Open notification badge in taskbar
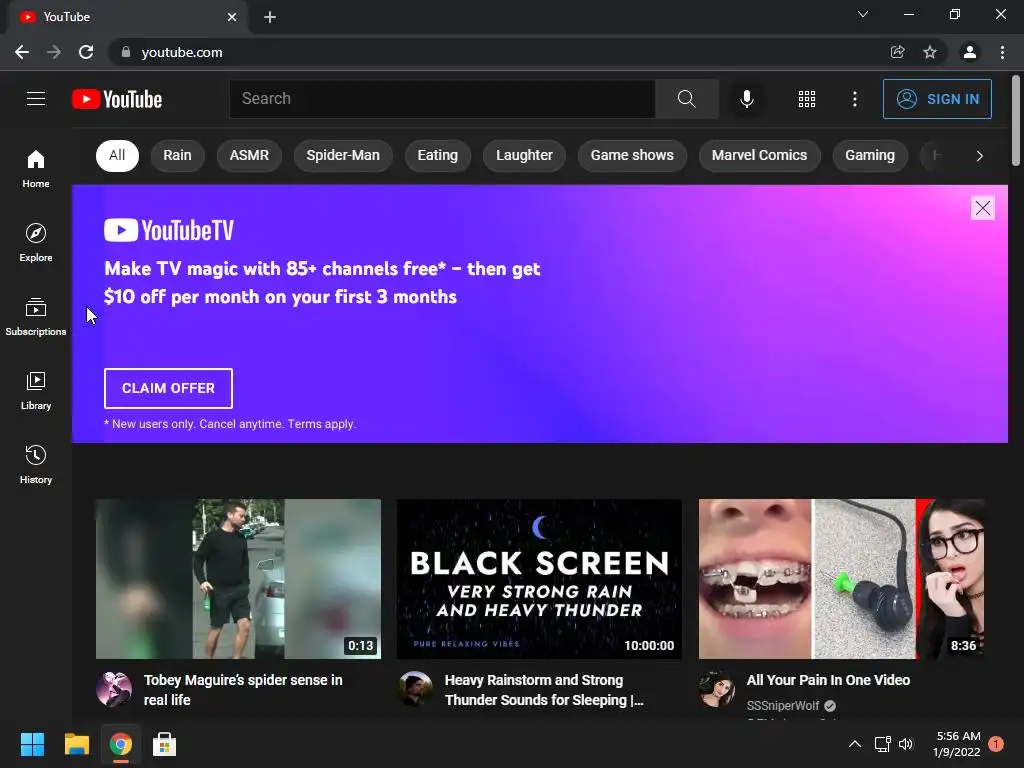Image resolution: width=1024 pixels, height=768 pixels. point(995,744)
